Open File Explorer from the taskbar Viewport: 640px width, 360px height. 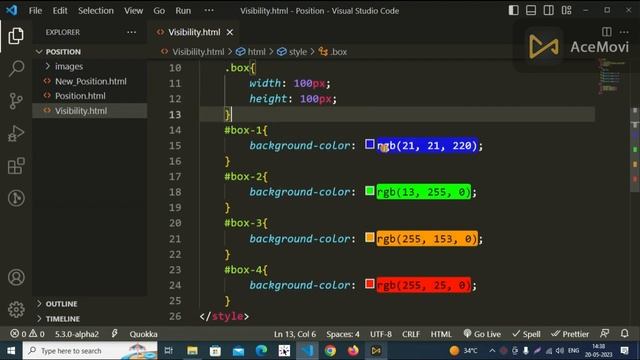point(192,350)
